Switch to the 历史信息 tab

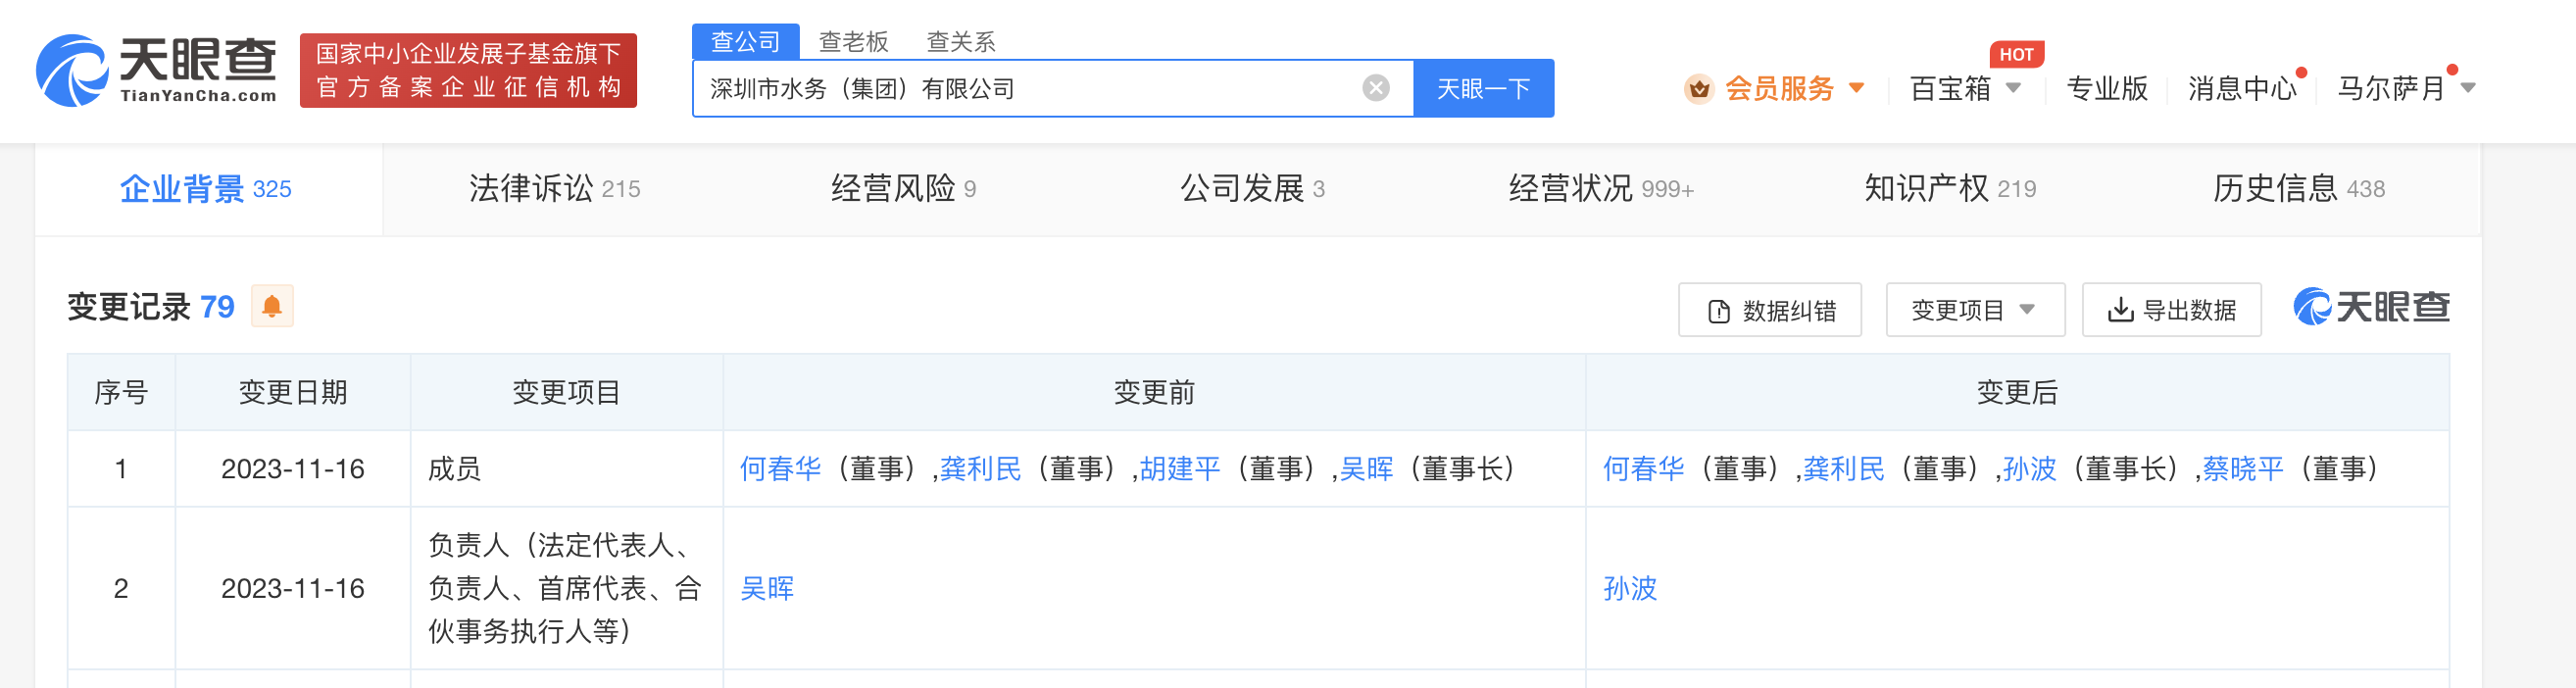(x=2298, y=188)
